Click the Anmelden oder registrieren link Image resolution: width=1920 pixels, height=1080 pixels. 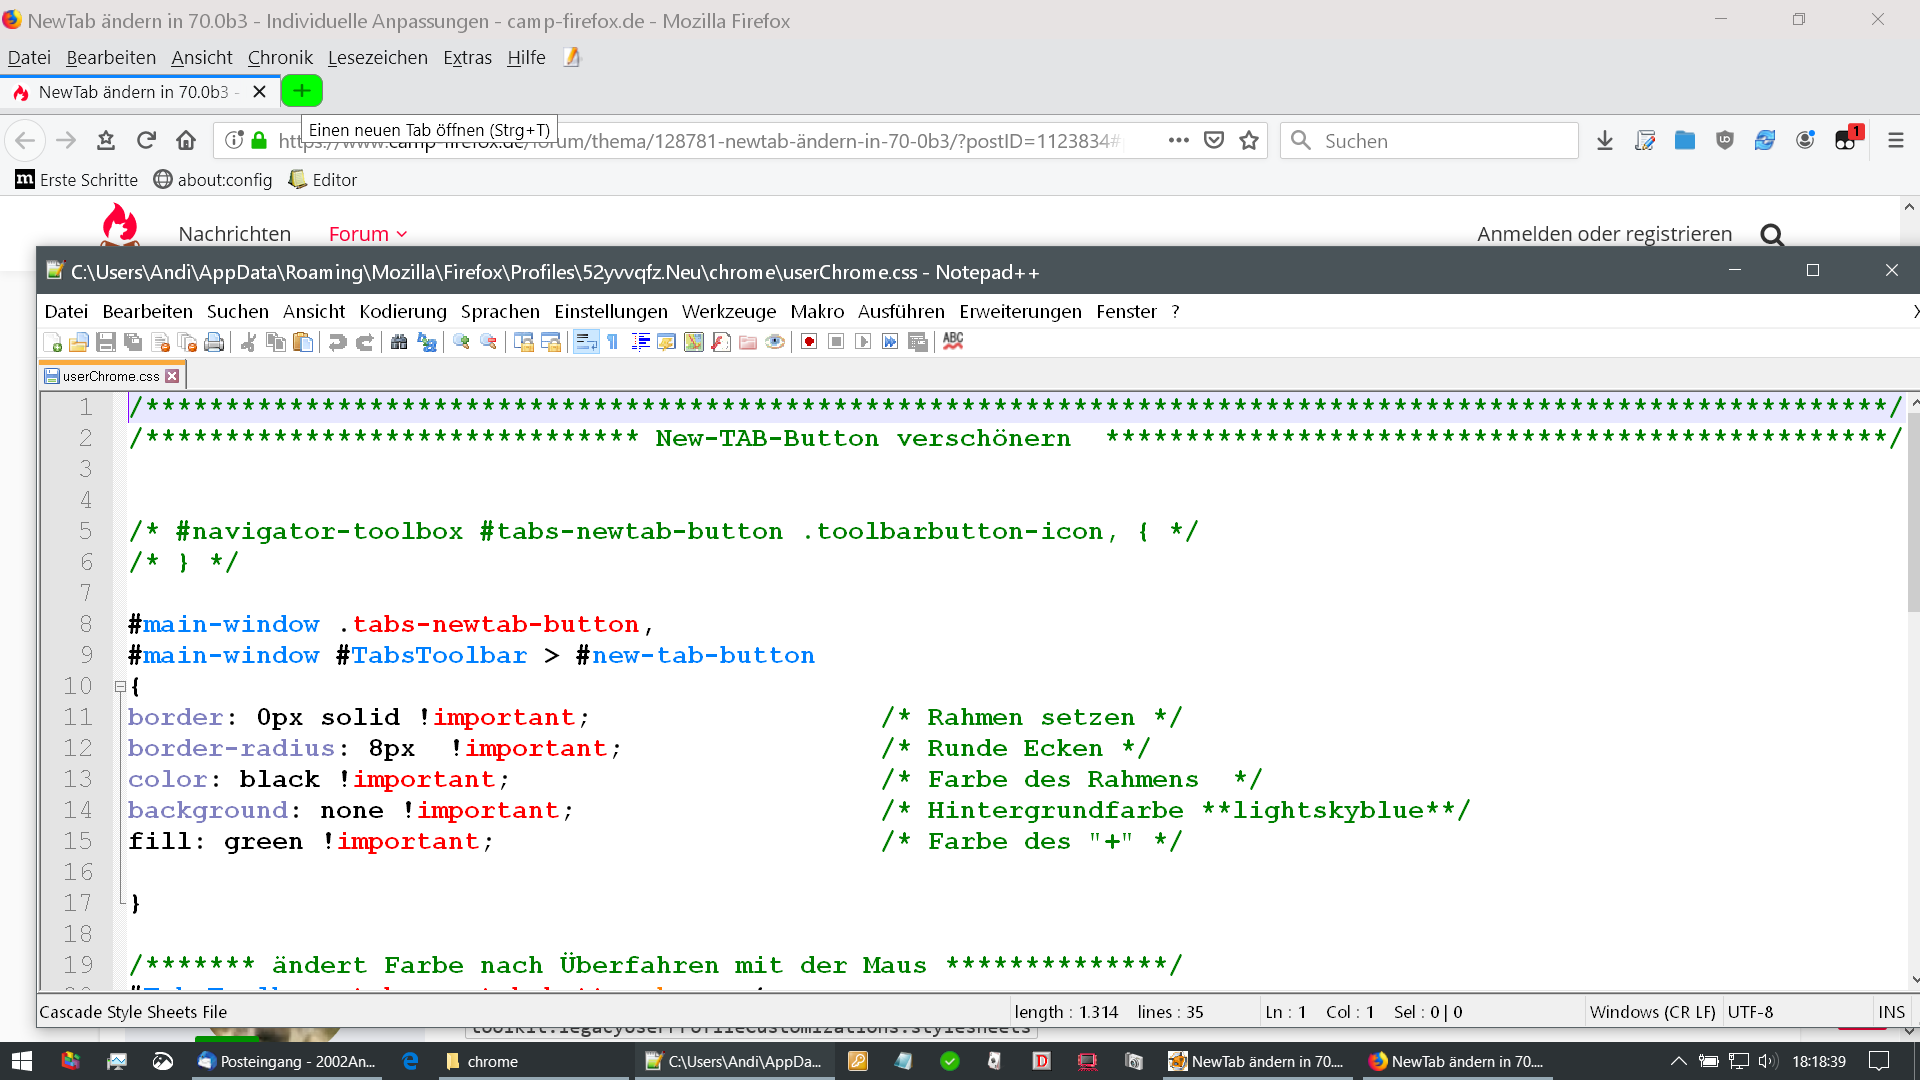pos(1604,234)
